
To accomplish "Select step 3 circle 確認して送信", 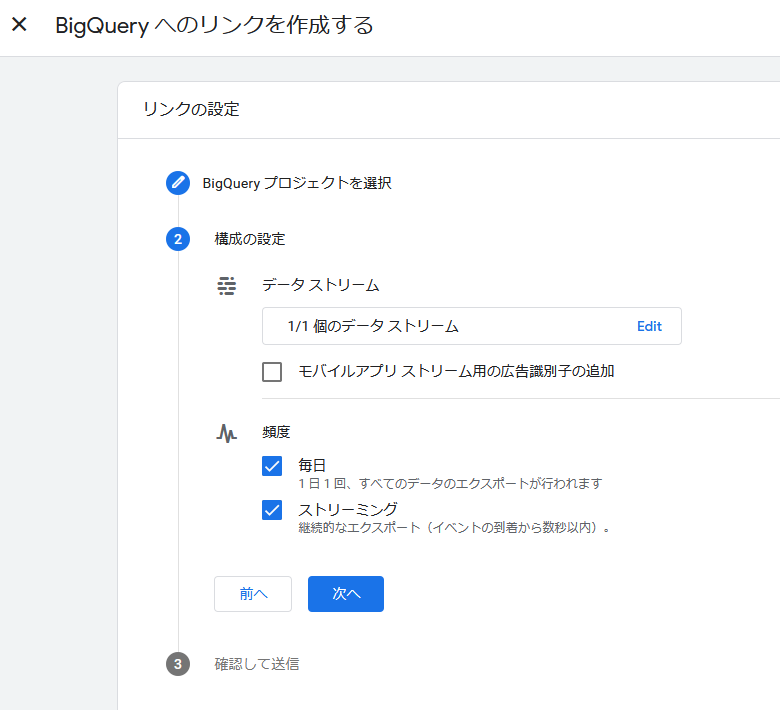I will pos(178,664).
